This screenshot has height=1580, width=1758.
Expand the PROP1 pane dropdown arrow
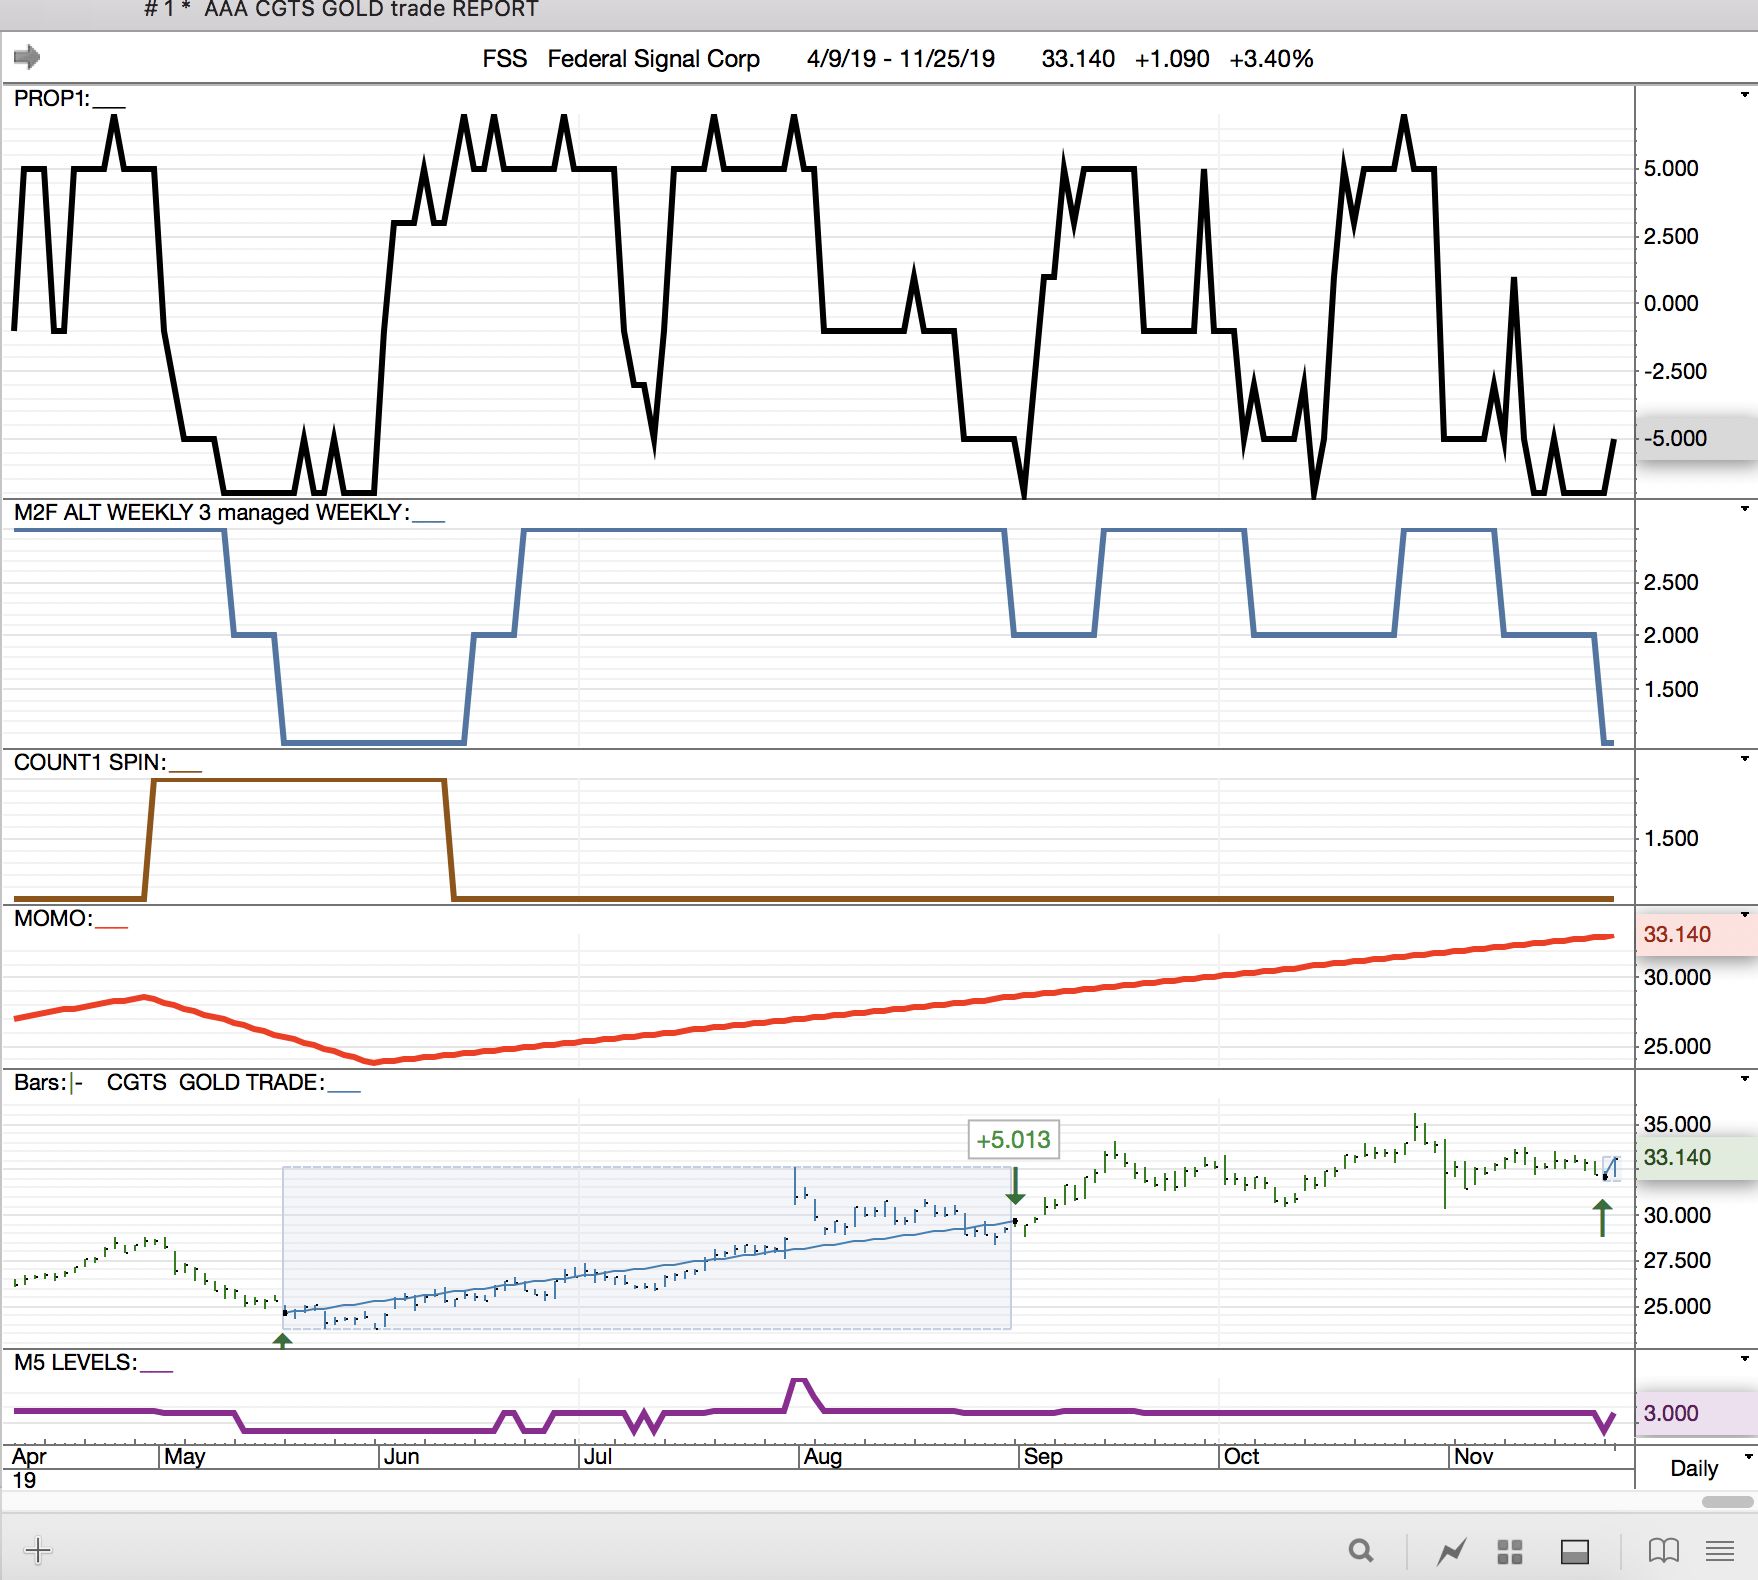click(1744, 95)
